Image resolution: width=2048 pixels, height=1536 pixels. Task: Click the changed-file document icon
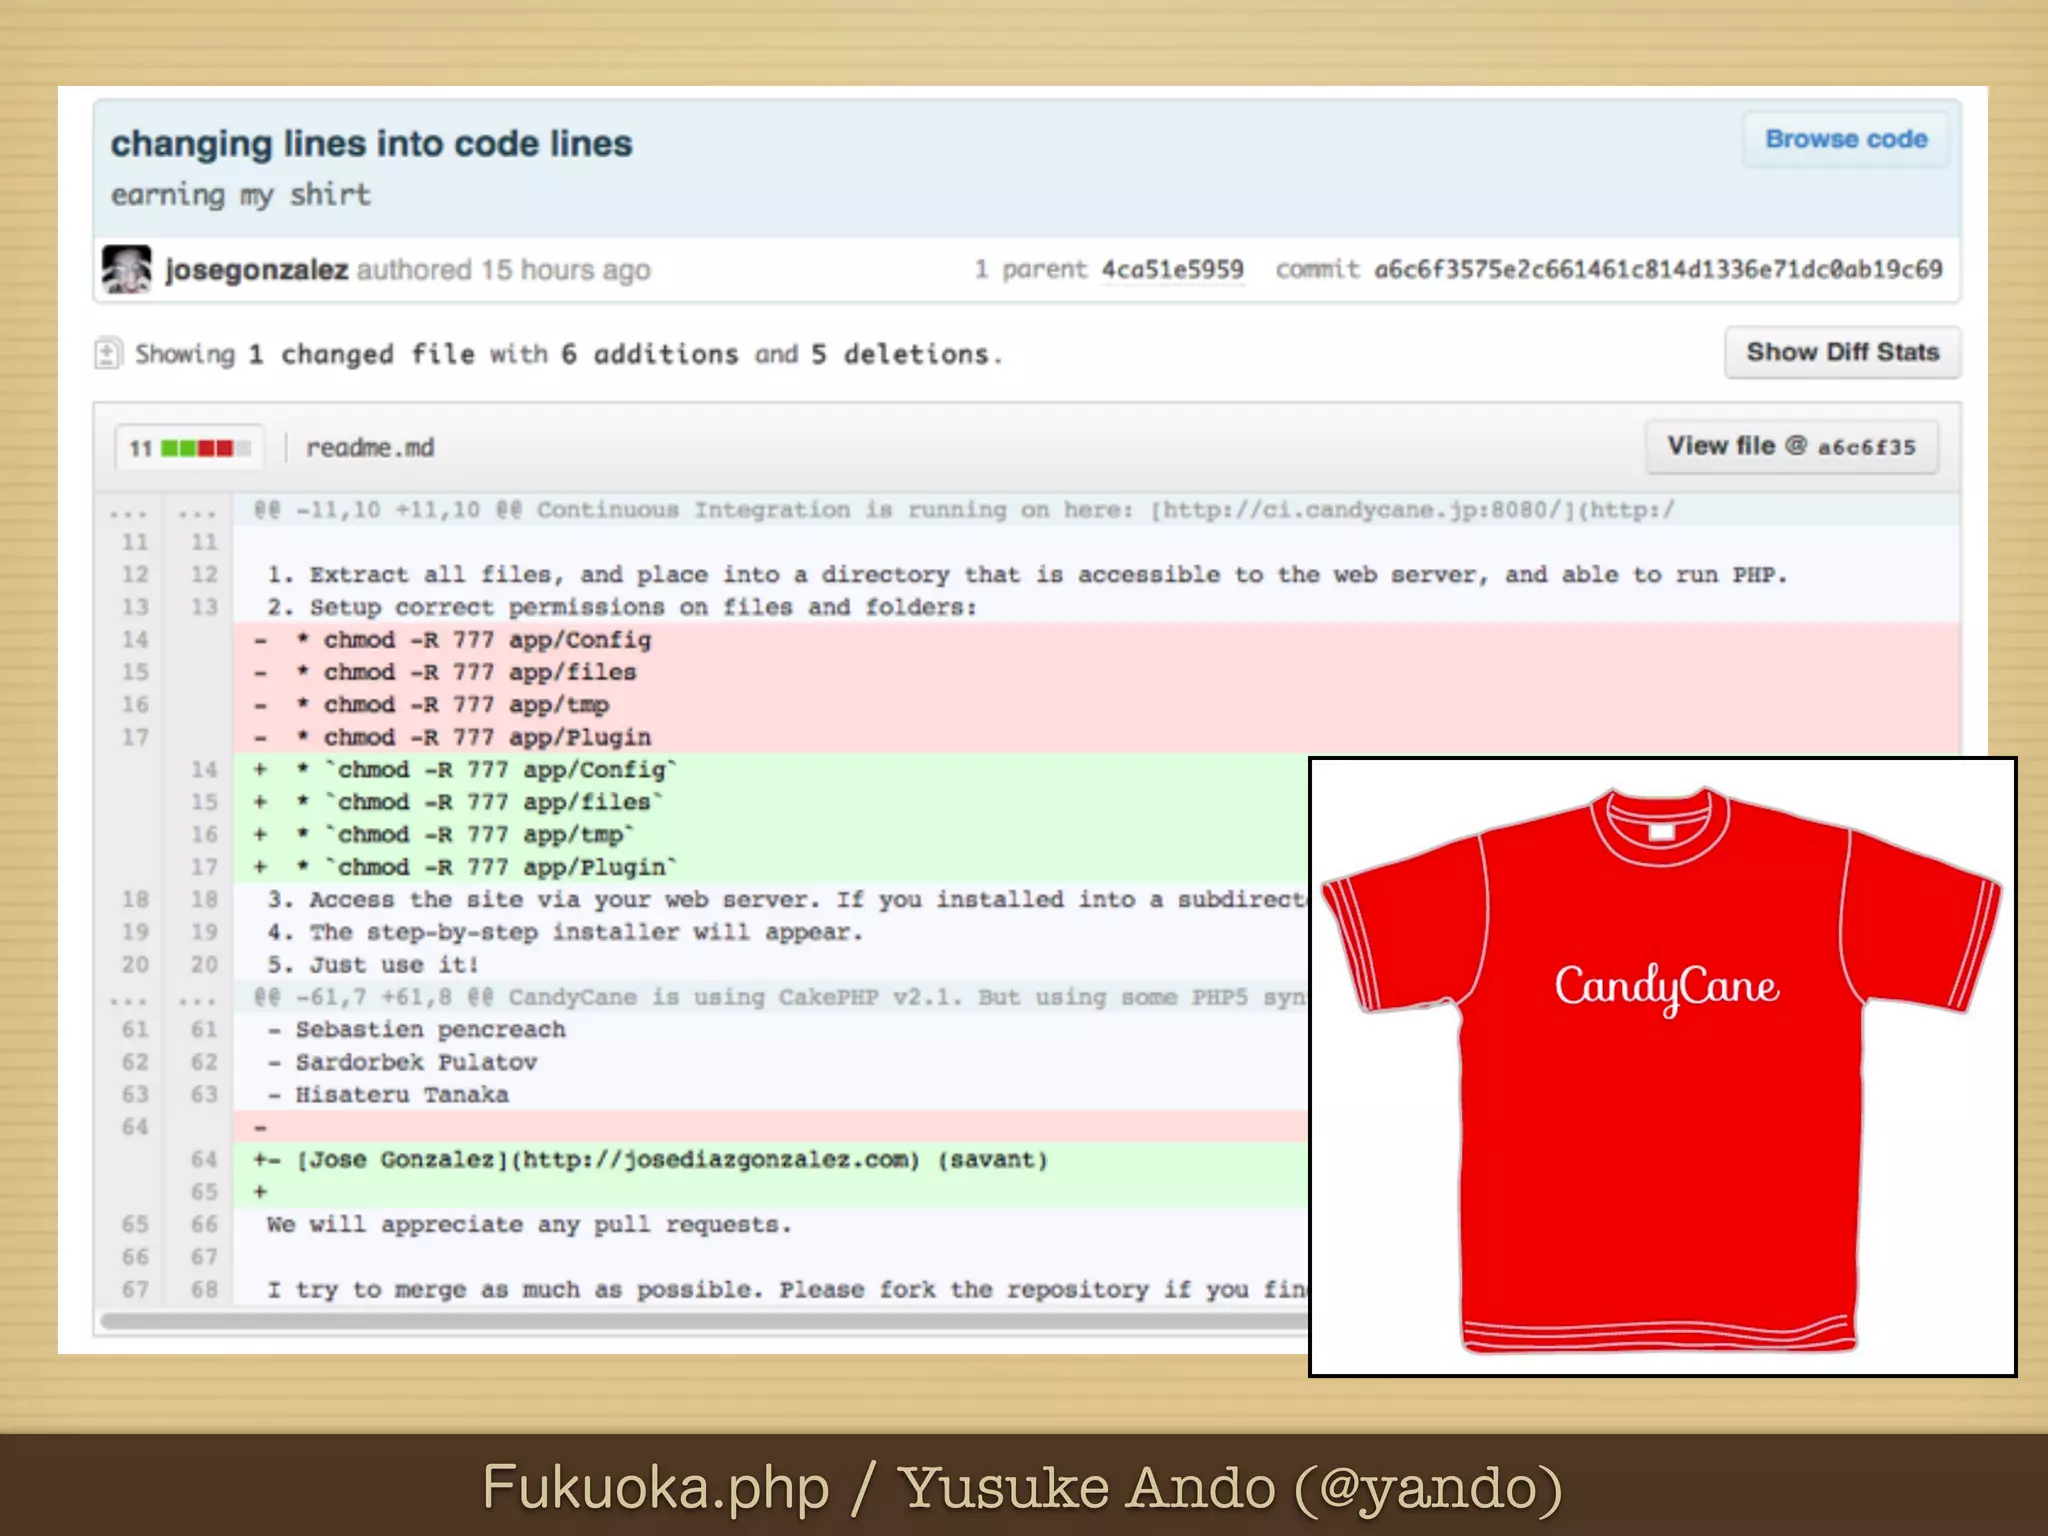pos(108,354)
